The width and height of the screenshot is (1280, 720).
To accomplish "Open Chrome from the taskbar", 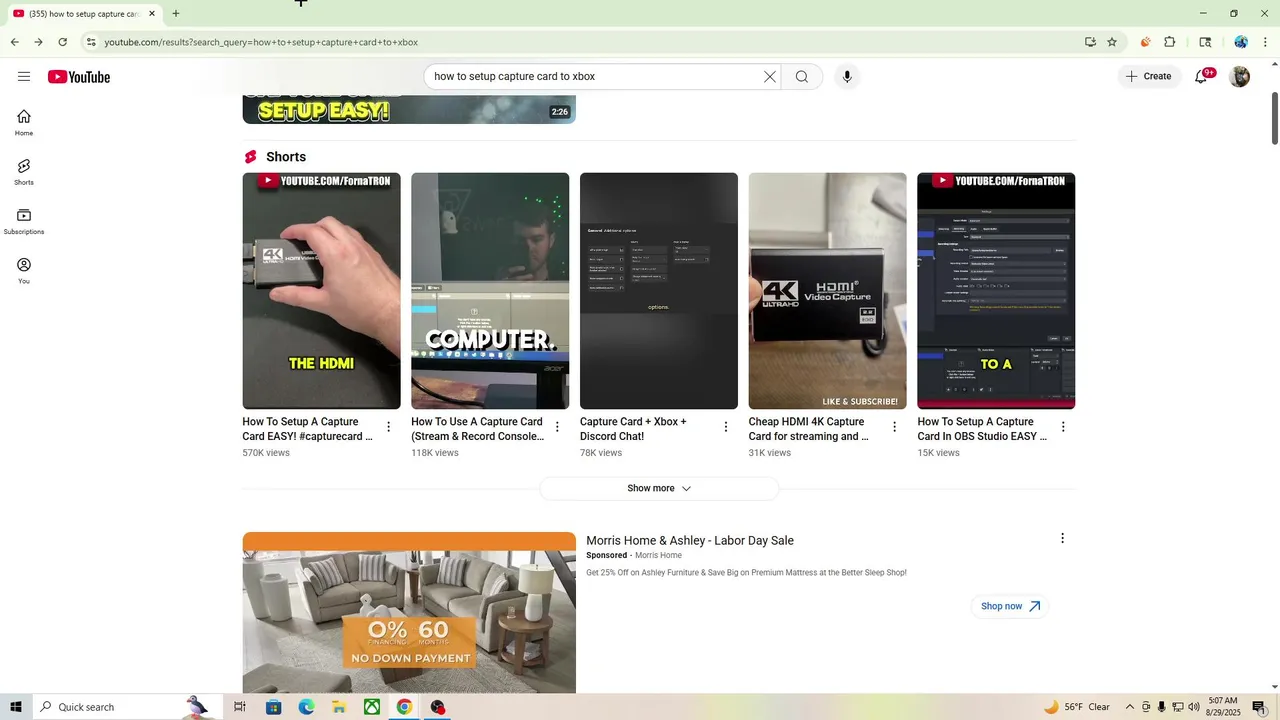I will (x=404, y=707).
